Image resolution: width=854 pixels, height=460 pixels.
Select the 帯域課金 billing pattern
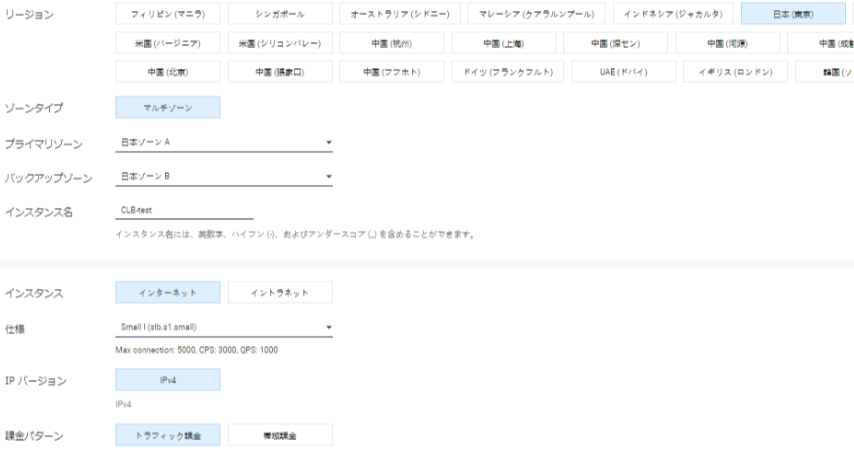[x=280, y=435]
